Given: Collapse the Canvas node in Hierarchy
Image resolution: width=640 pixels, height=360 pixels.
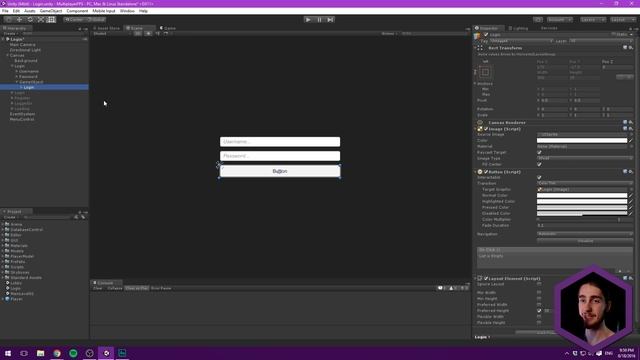Looking at the screenshot, I should tap(7, 55).
